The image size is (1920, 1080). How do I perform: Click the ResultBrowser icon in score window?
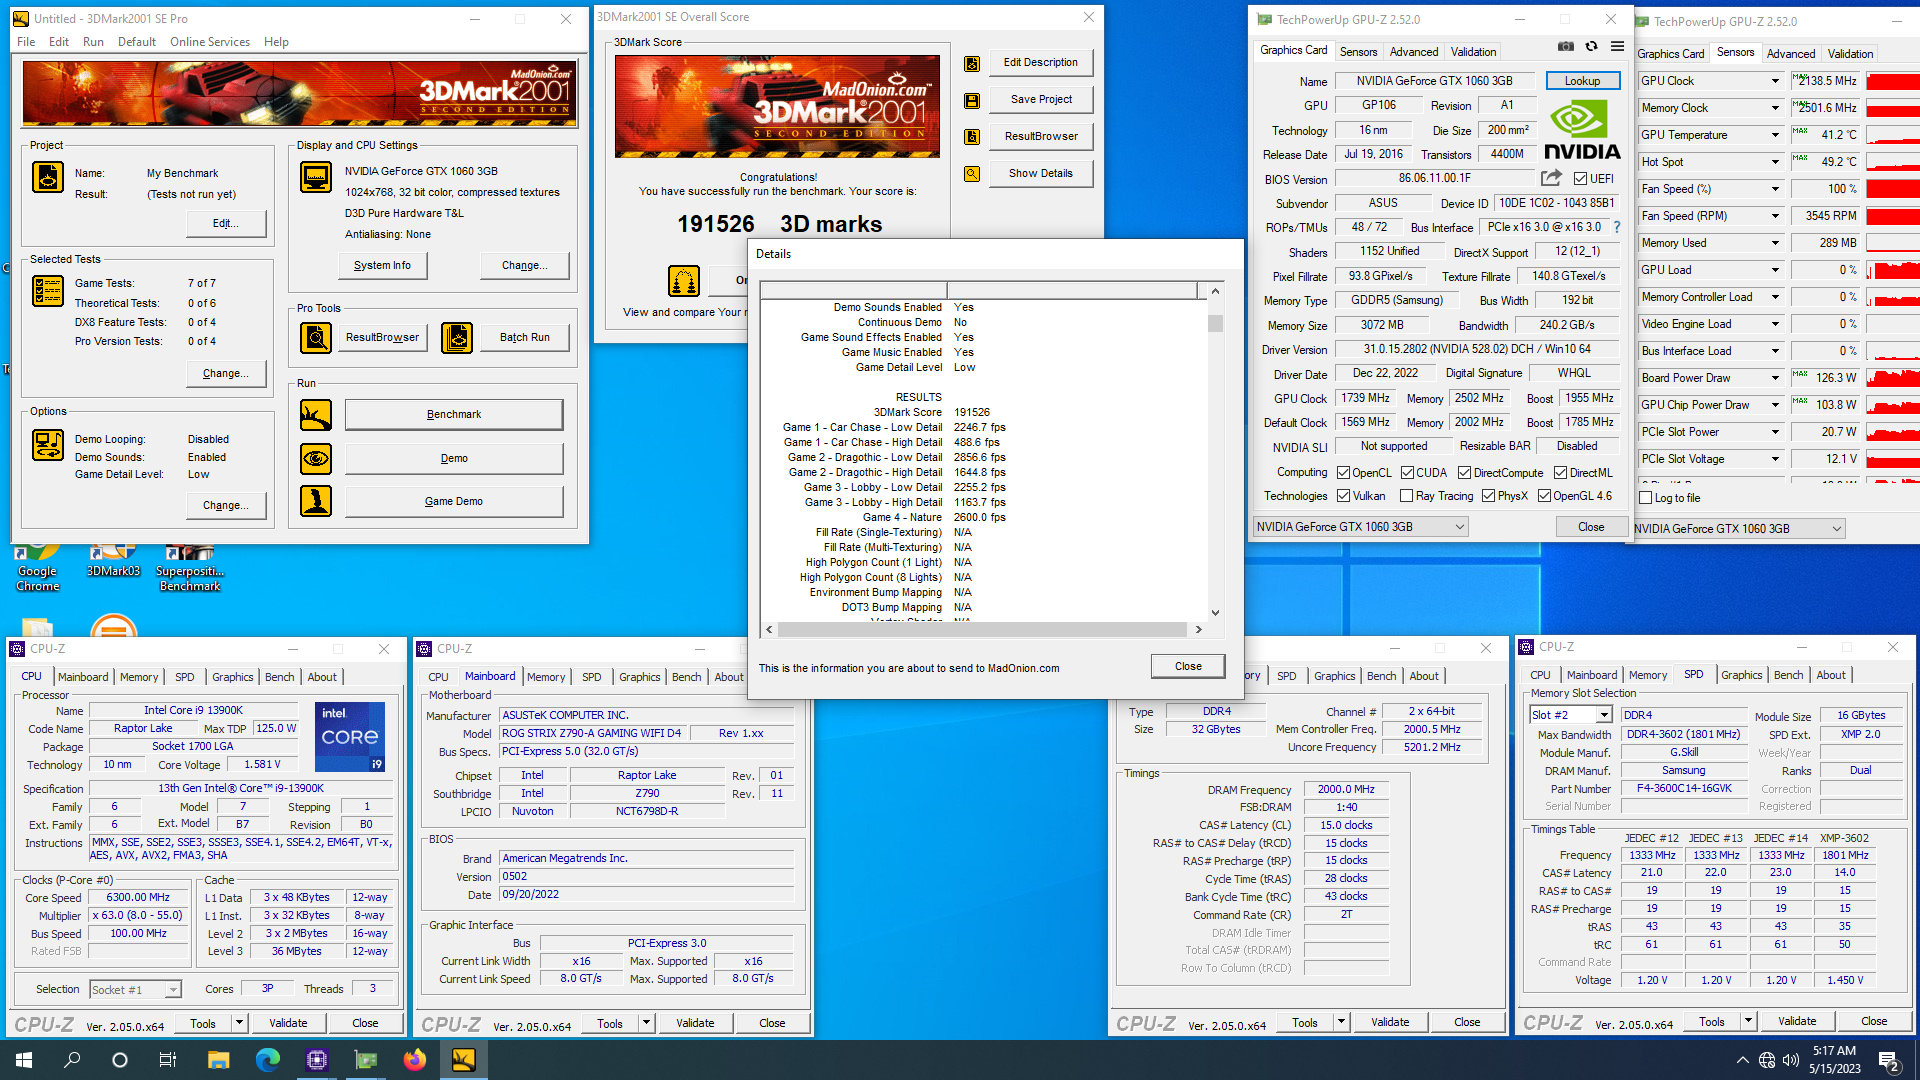pos(971,137)
